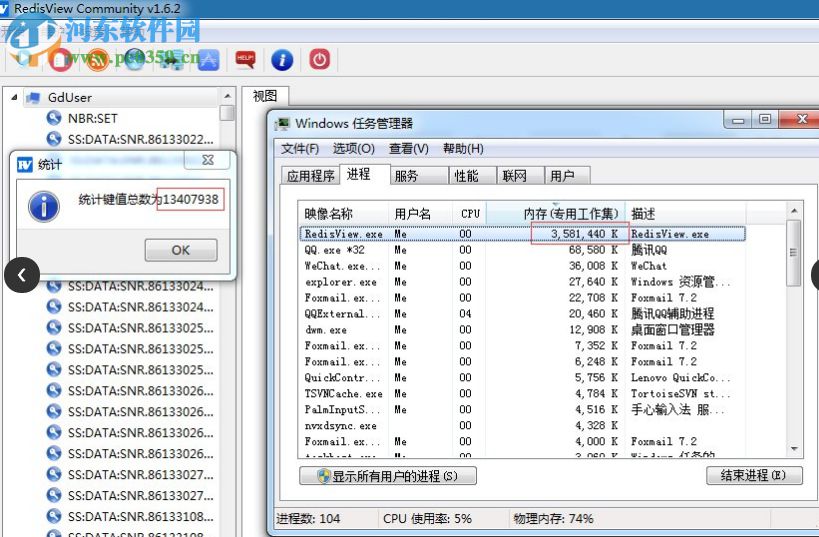Click the server sync toolbar icon
This screenshot has height=537, width=819.
click(x=172, y=60)
